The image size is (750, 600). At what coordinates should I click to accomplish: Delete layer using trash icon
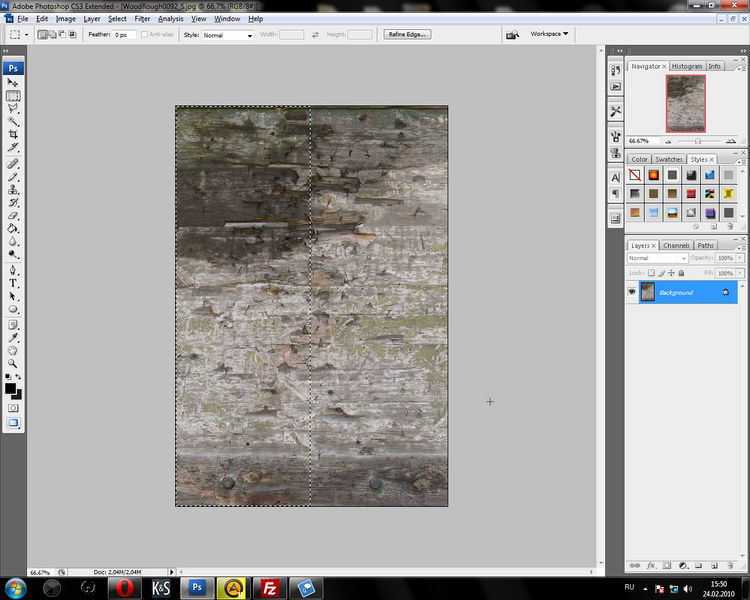[730, 566]
